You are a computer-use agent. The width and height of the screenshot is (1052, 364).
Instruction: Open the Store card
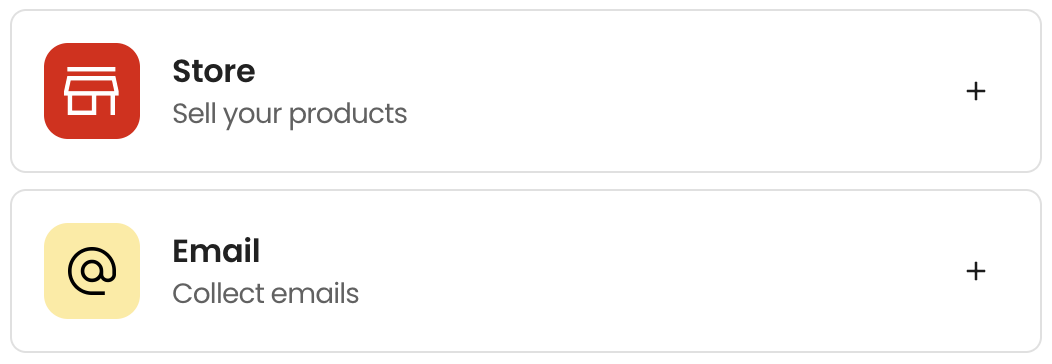526,91
